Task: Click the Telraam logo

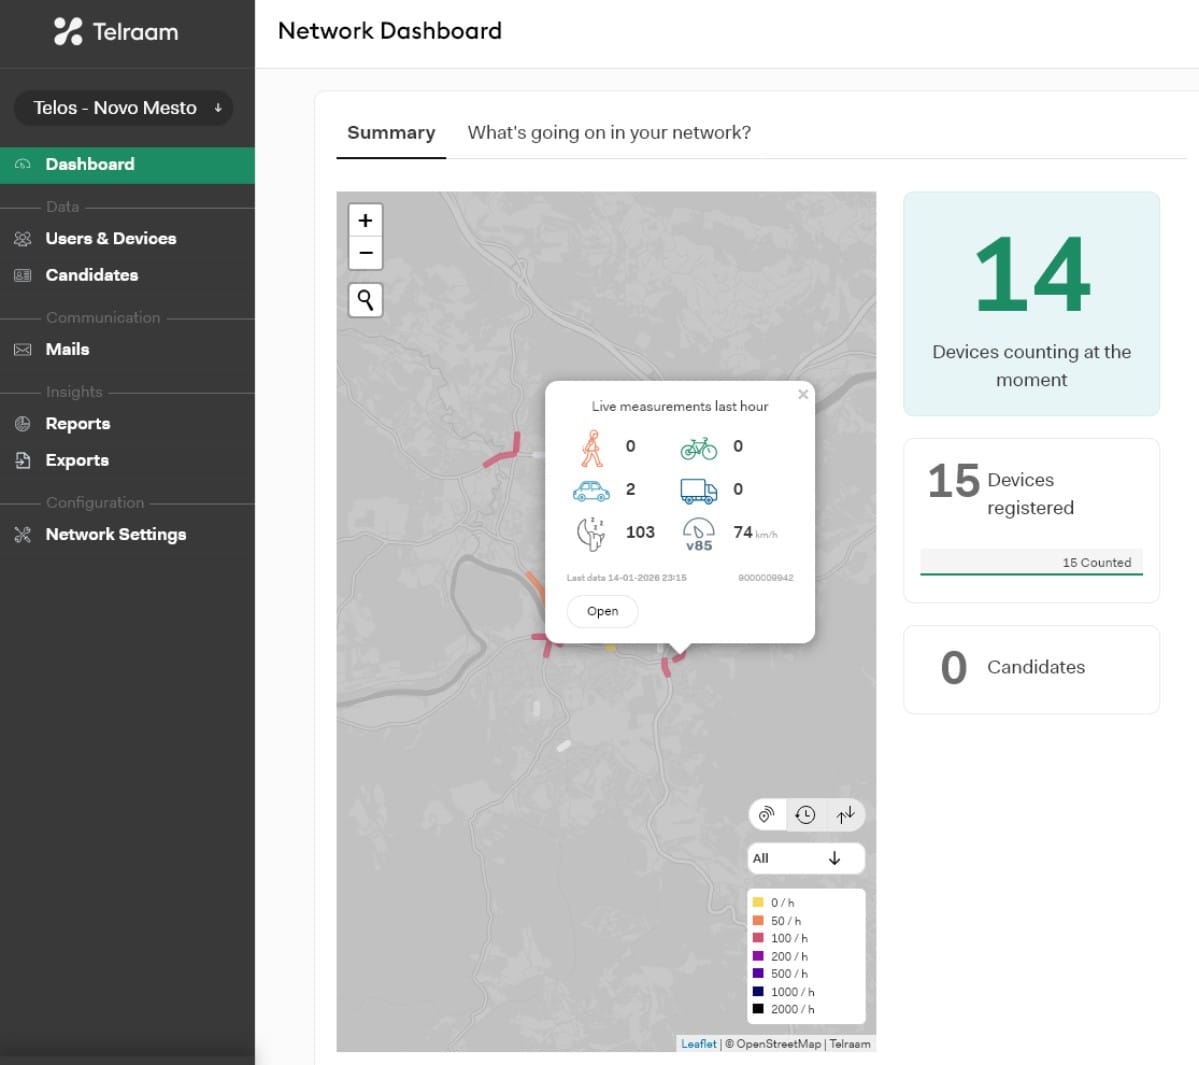Action: (116, 31)
